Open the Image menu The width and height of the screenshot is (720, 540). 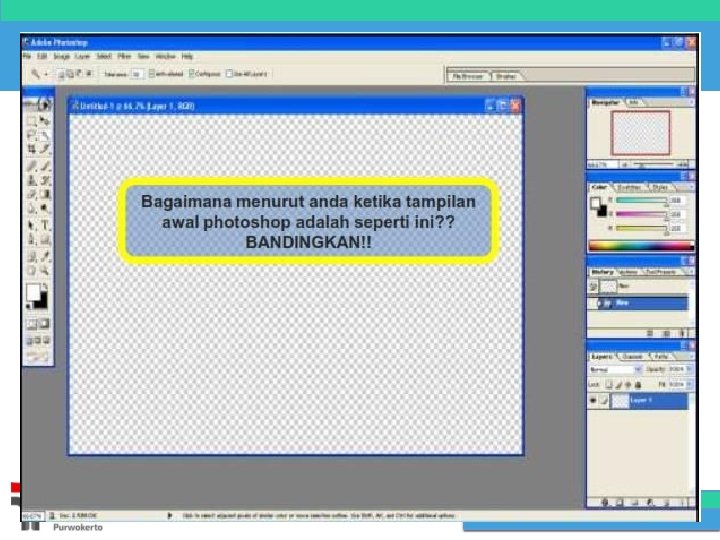pos(62,56)
